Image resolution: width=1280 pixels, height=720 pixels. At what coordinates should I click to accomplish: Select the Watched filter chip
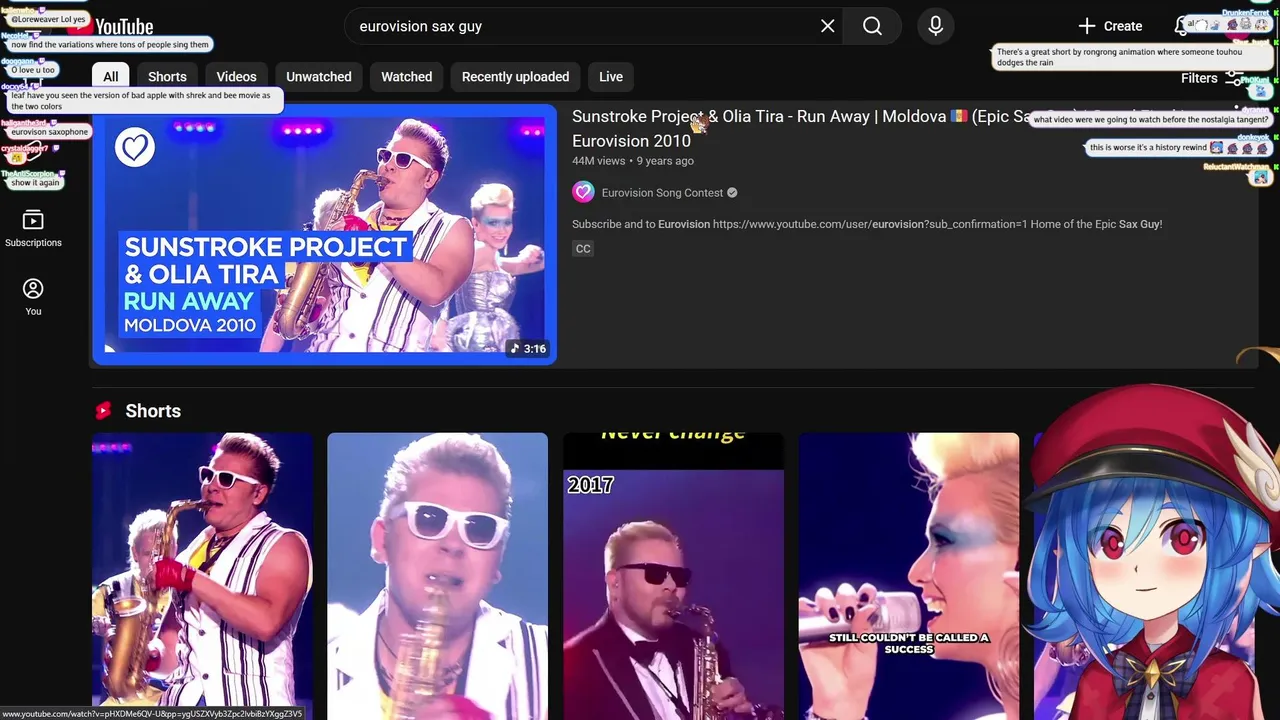[407, 77]
